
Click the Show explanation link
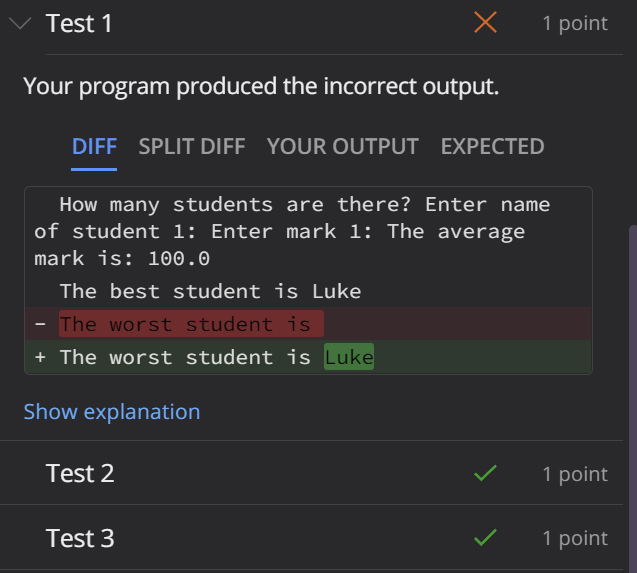click(x=112, y=412)
